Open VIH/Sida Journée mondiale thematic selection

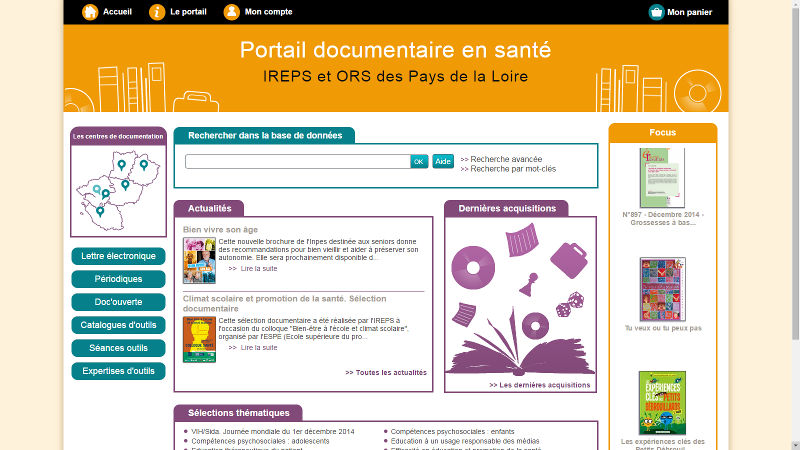273,432
